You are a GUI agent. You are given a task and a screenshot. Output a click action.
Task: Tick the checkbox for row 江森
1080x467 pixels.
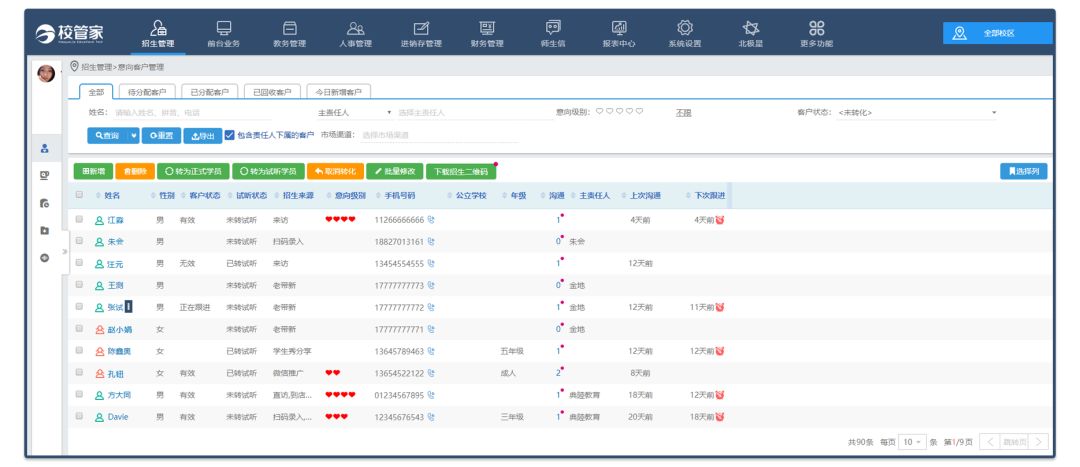80,219
